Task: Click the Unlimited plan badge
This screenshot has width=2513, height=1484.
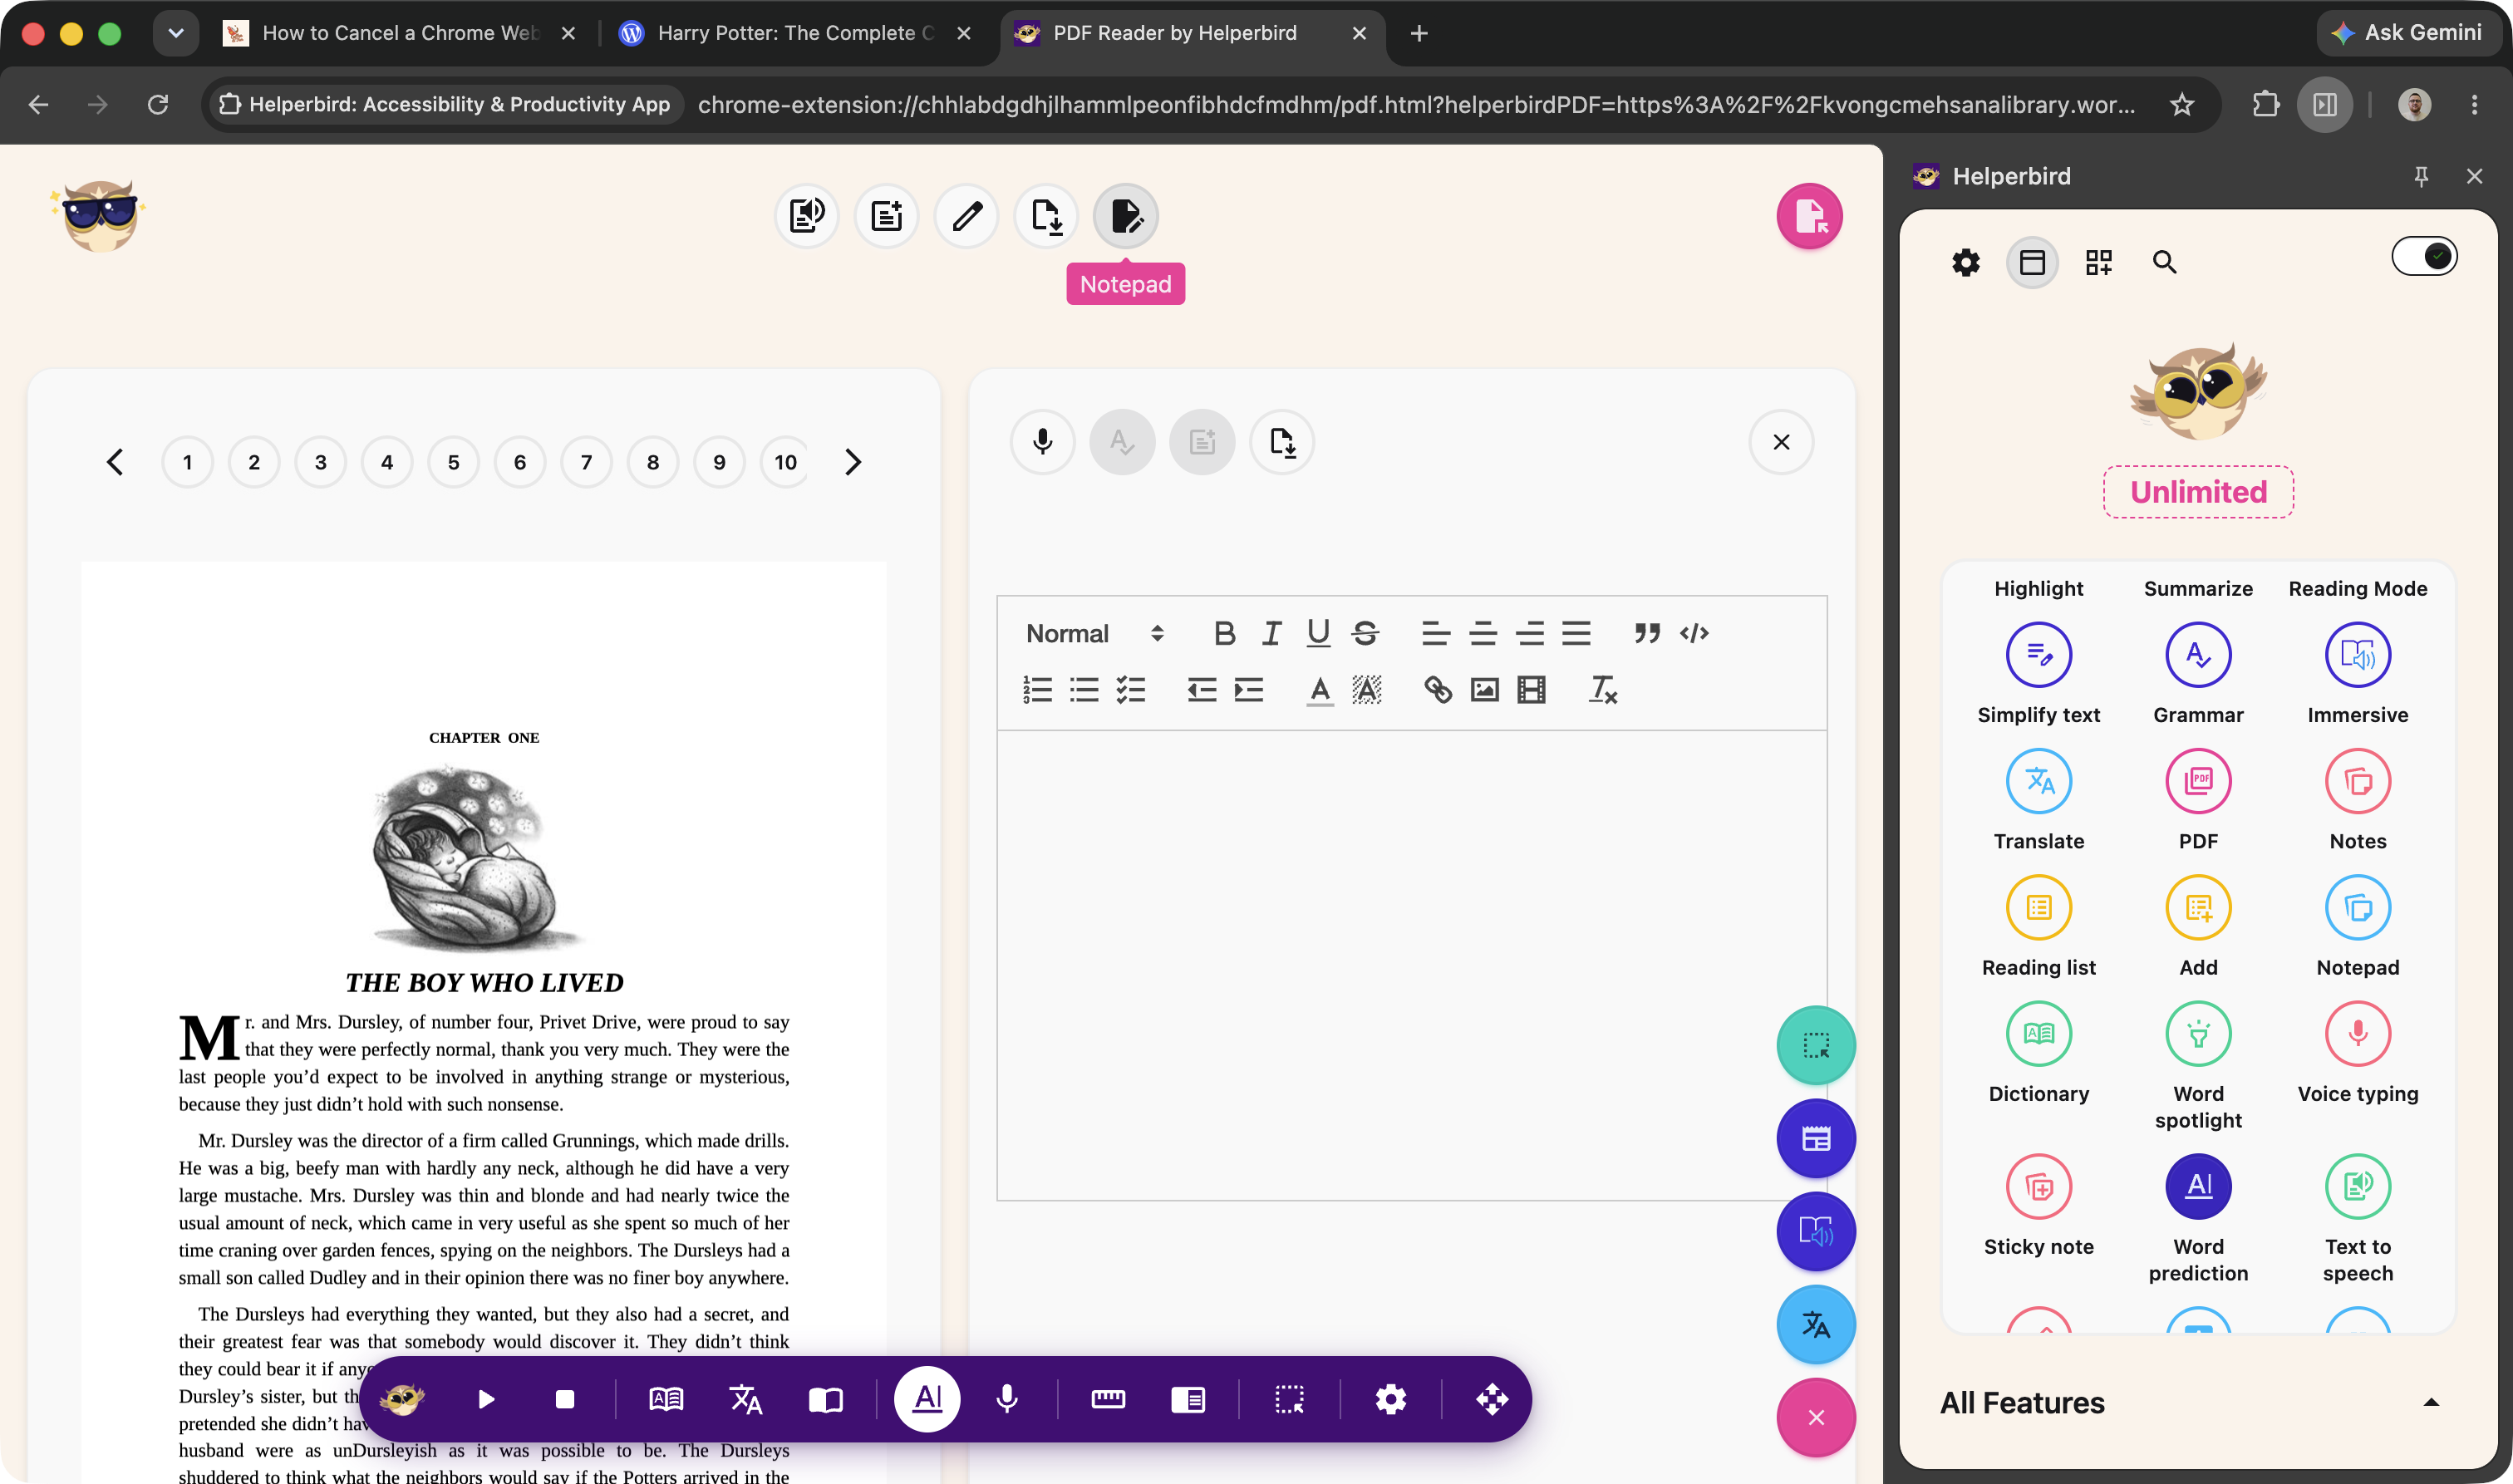Action: (2198, 492)
